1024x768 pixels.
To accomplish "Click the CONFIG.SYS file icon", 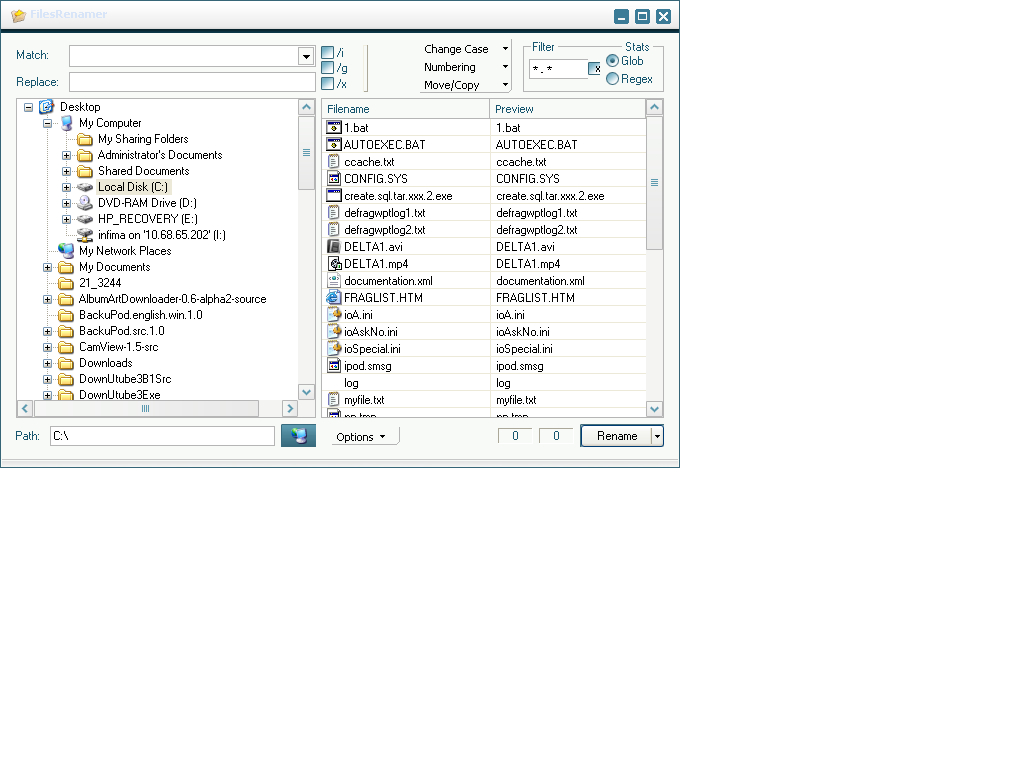I will click(x=335, y=179).
